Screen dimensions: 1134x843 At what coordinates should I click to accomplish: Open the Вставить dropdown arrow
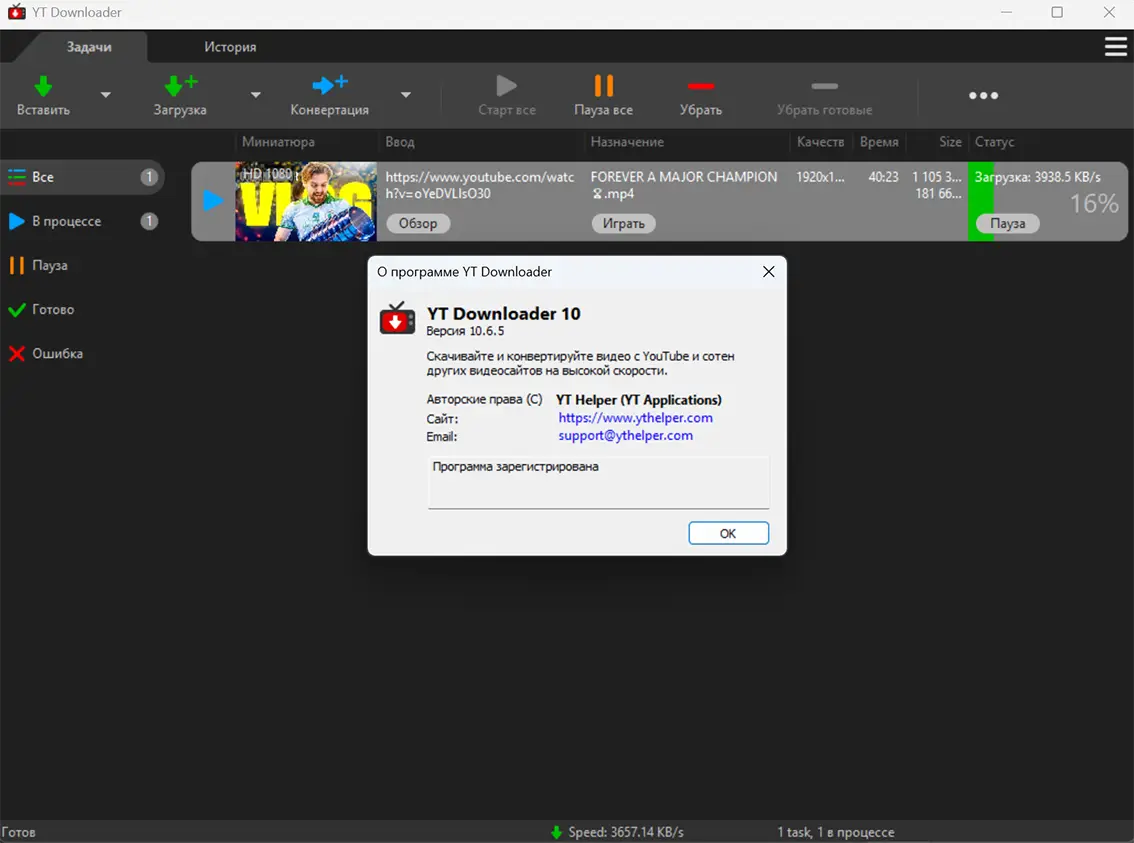(106, 95)
